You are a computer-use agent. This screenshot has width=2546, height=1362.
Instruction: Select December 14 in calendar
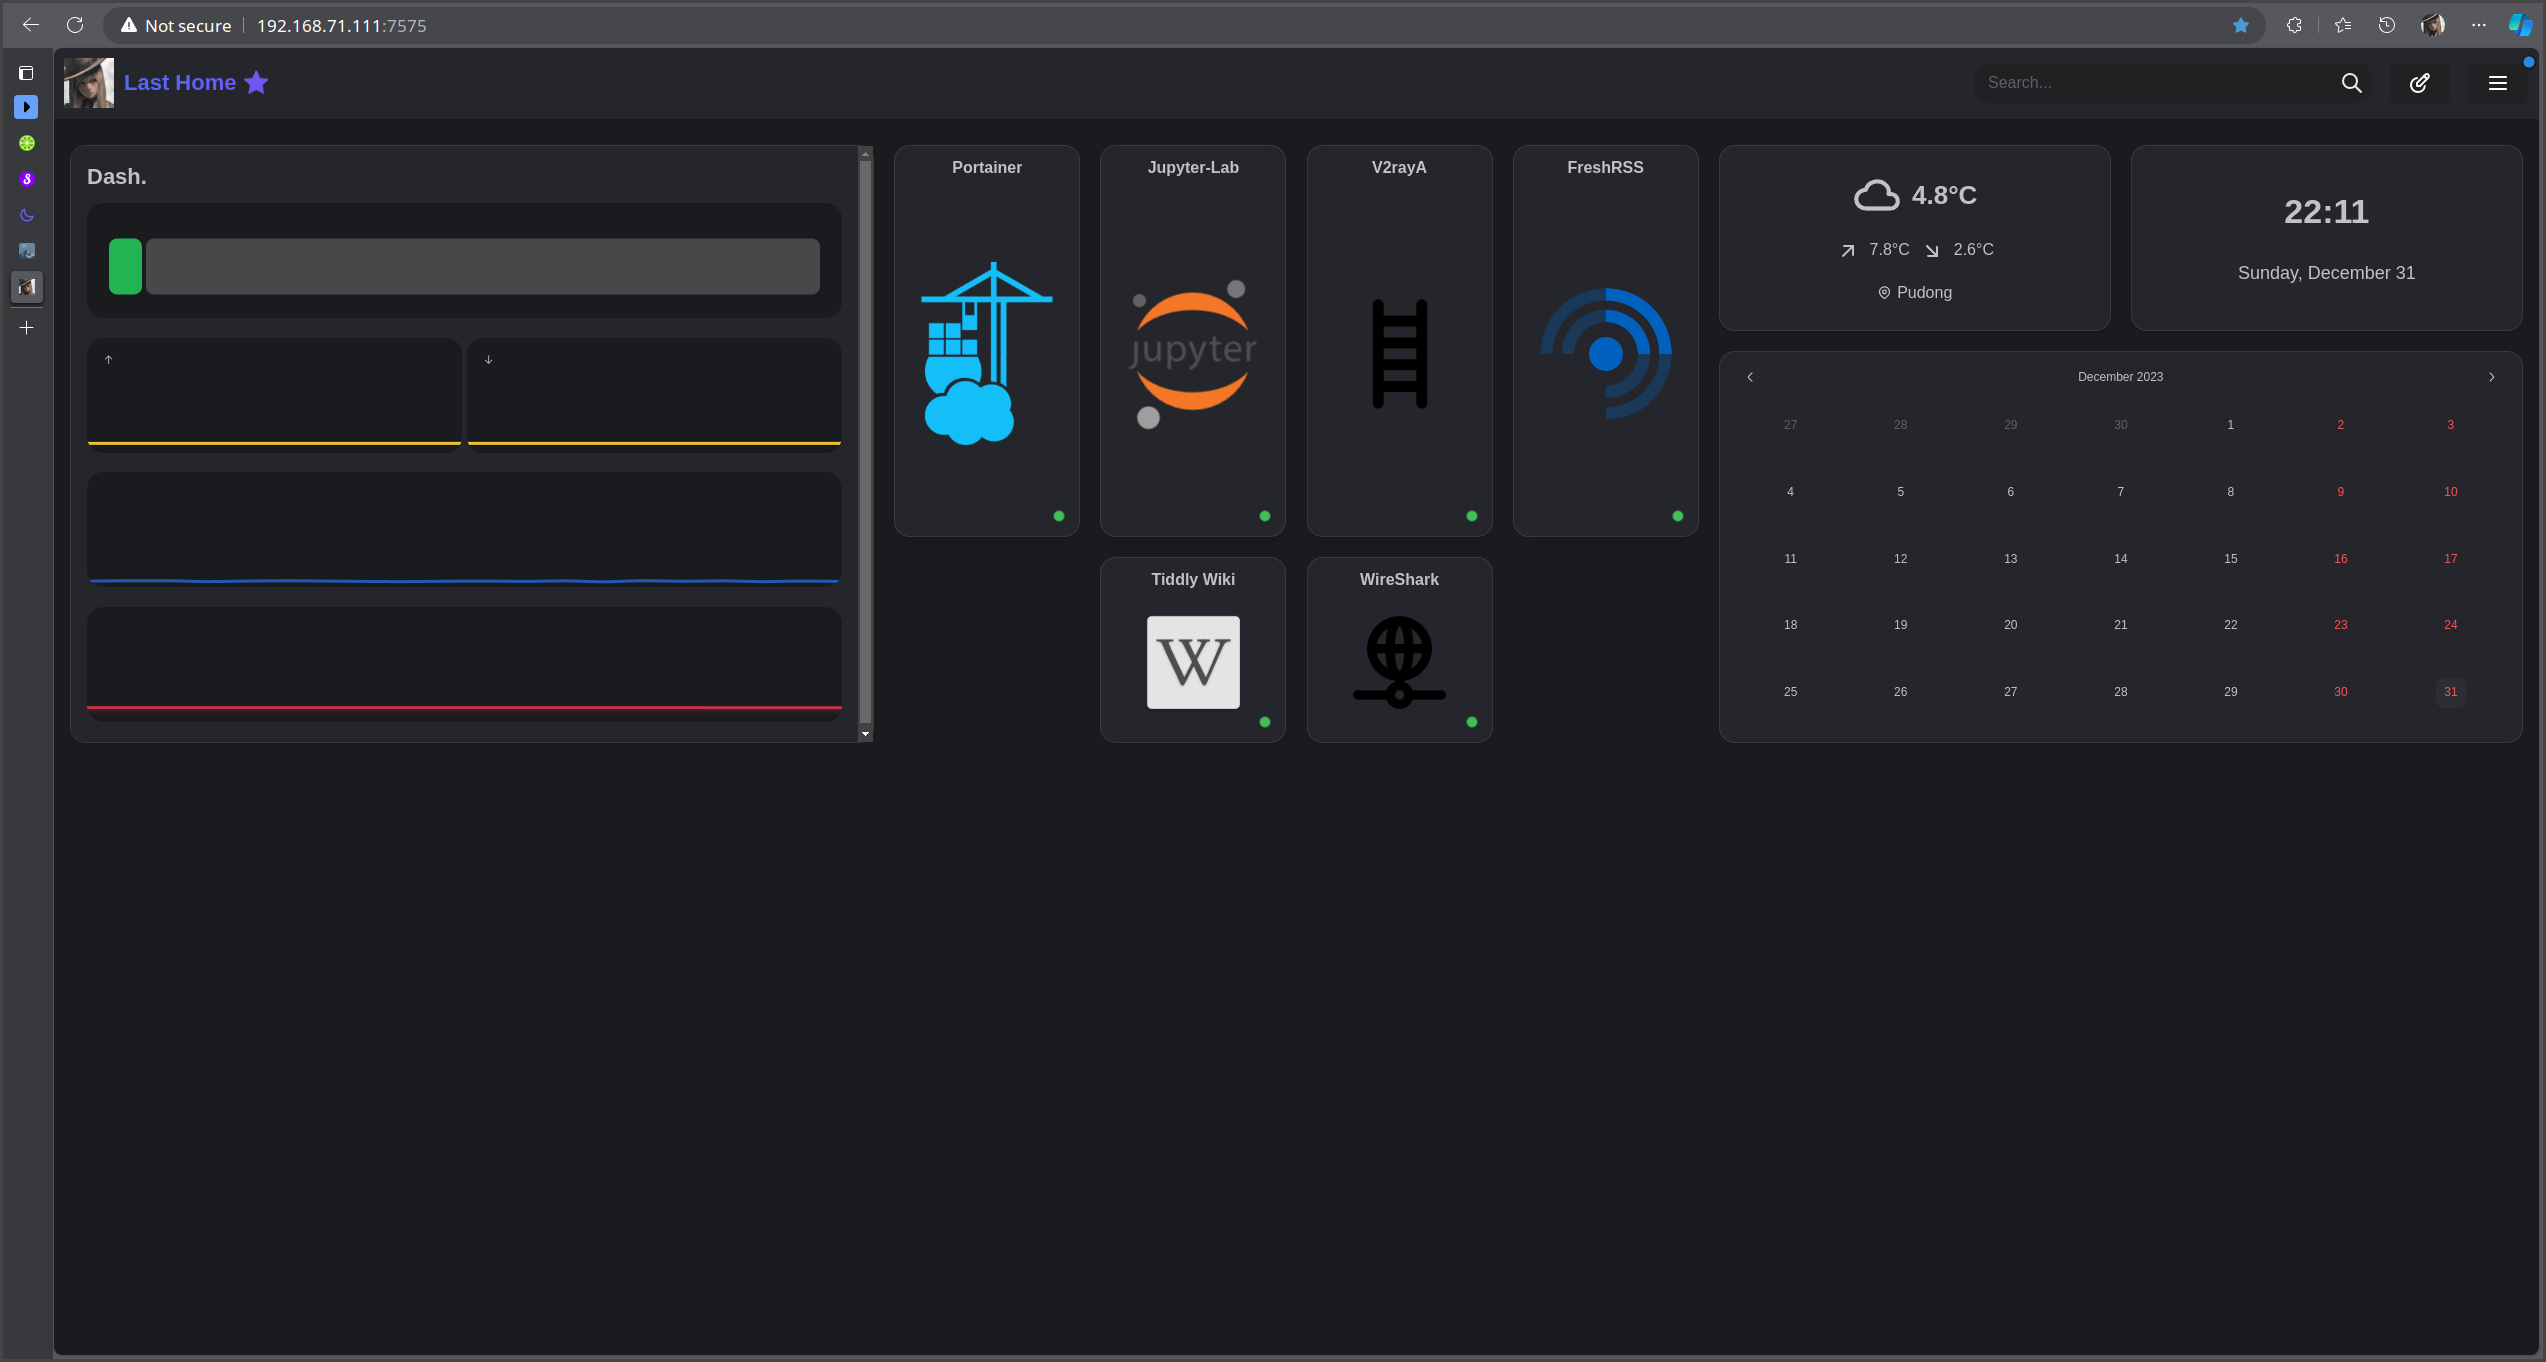pos(2120,559)
